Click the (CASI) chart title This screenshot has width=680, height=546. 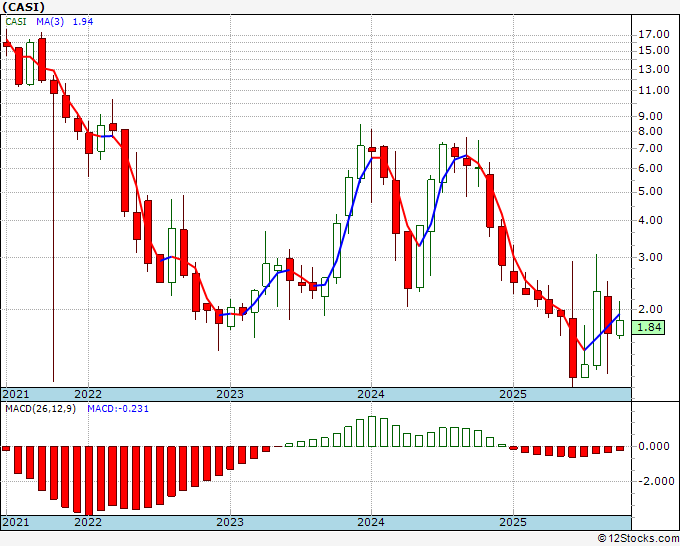23,7
